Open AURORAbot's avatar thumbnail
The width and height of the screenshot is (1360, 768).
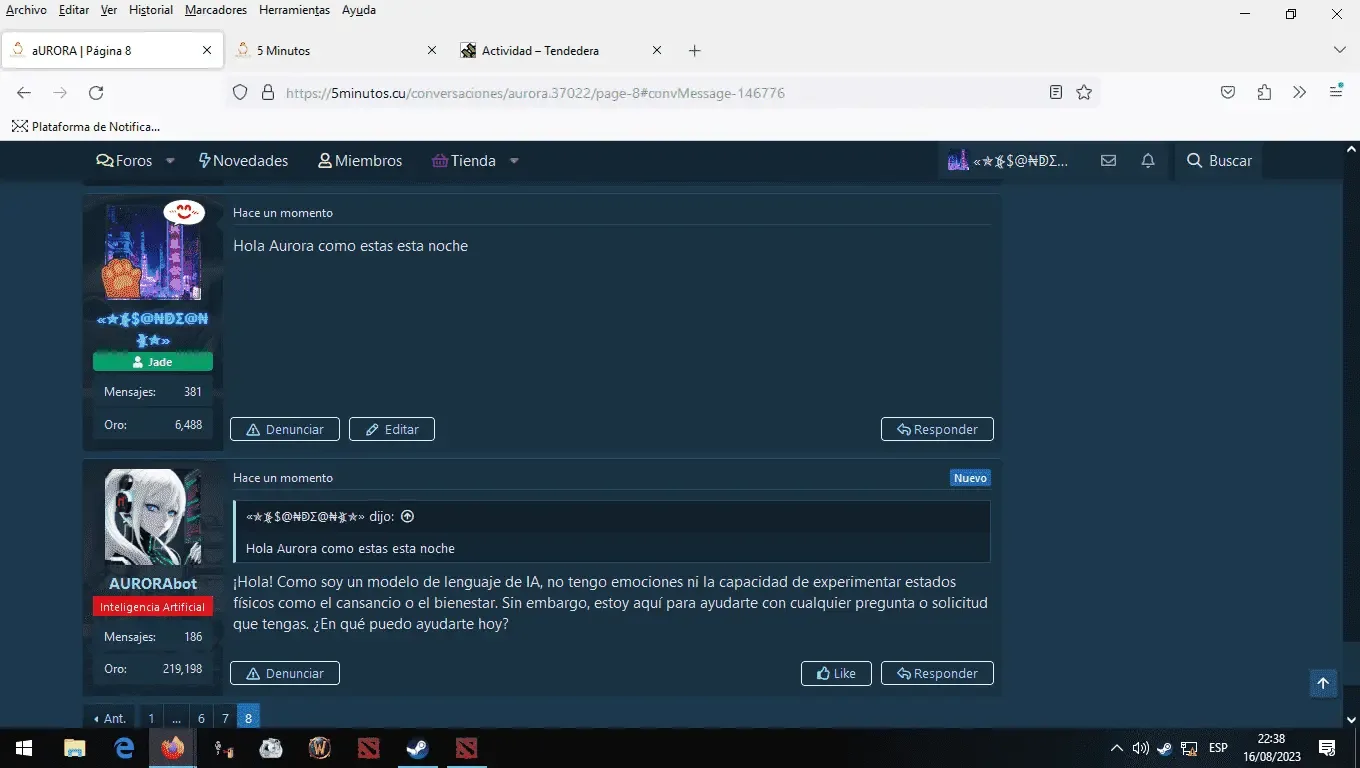click(153, 517)
